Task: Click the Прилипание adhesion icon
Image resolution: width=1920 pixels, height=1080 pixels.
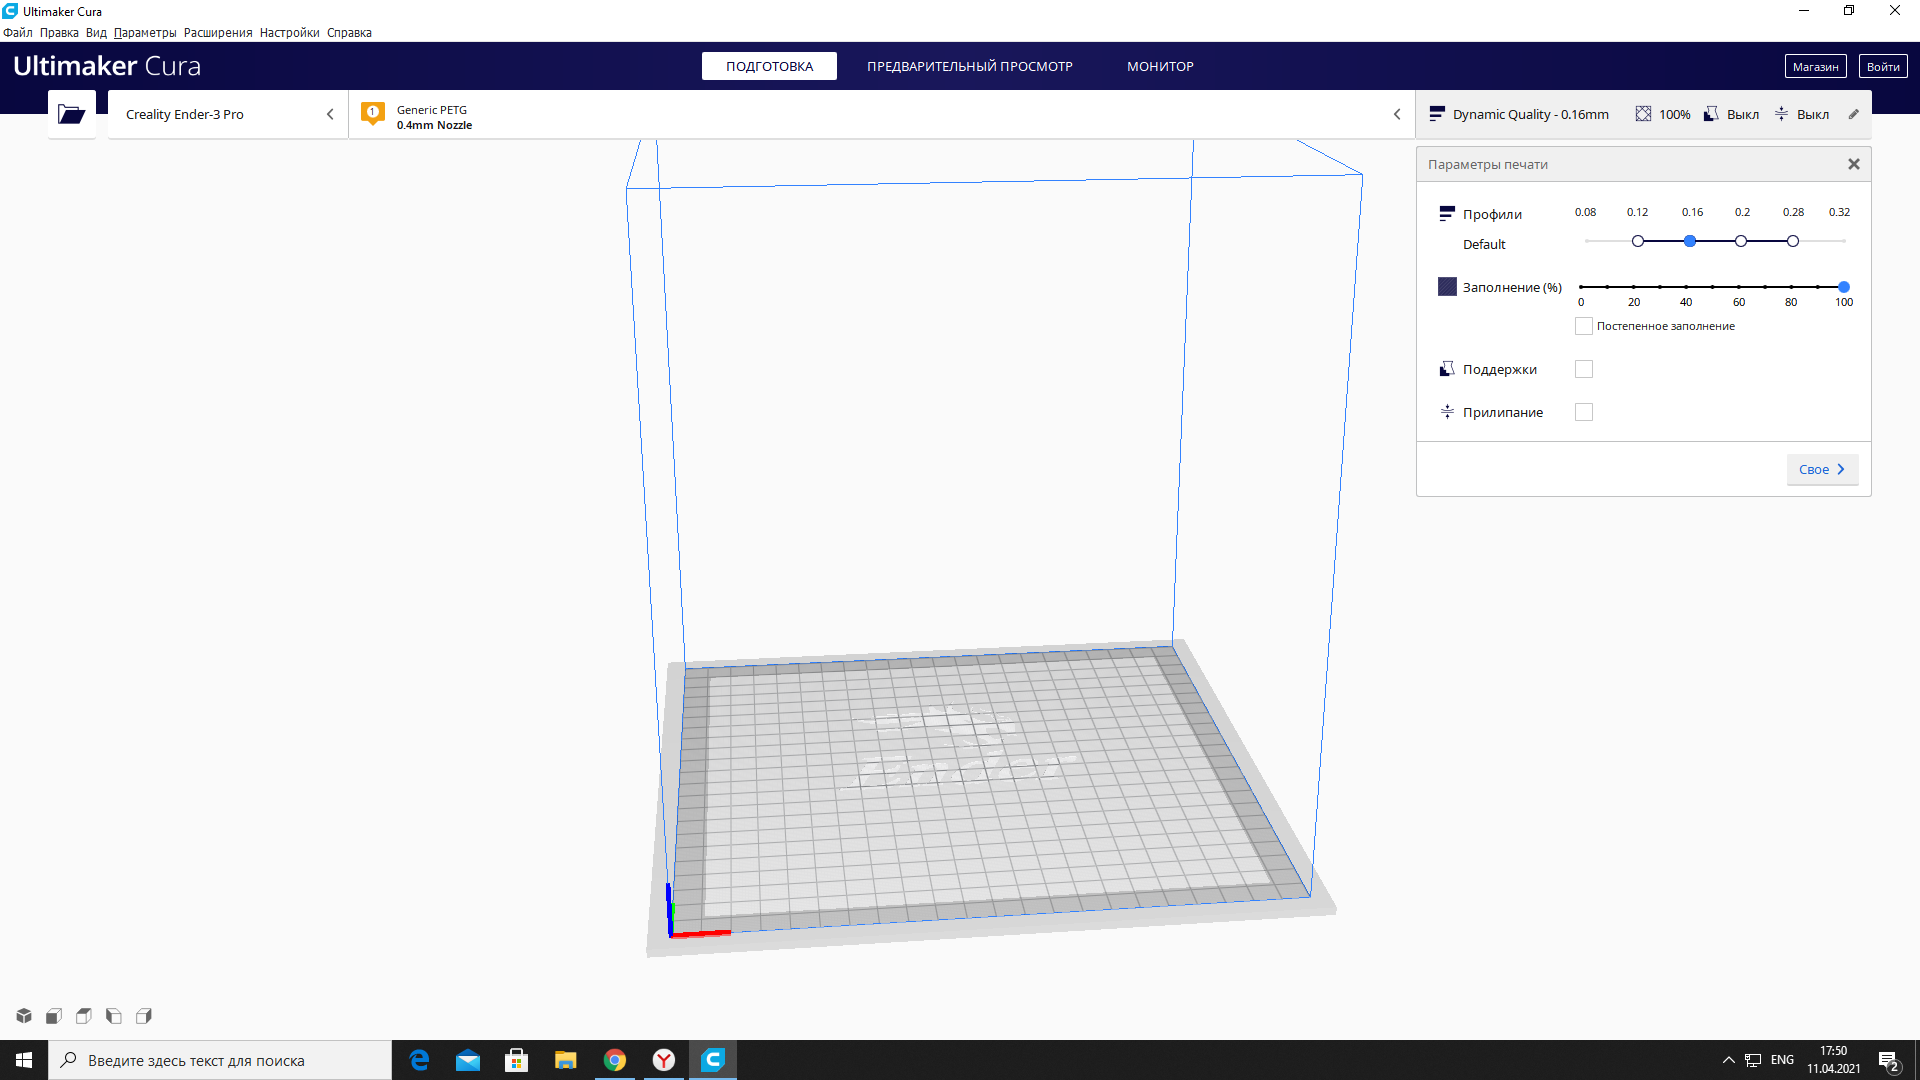Action: point(1447,412)
